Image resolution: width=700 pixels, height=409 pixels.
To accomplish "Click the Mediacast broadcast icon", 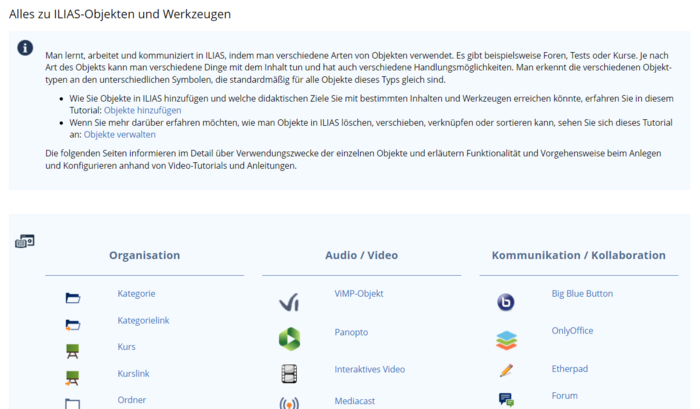I will (289, 403).
